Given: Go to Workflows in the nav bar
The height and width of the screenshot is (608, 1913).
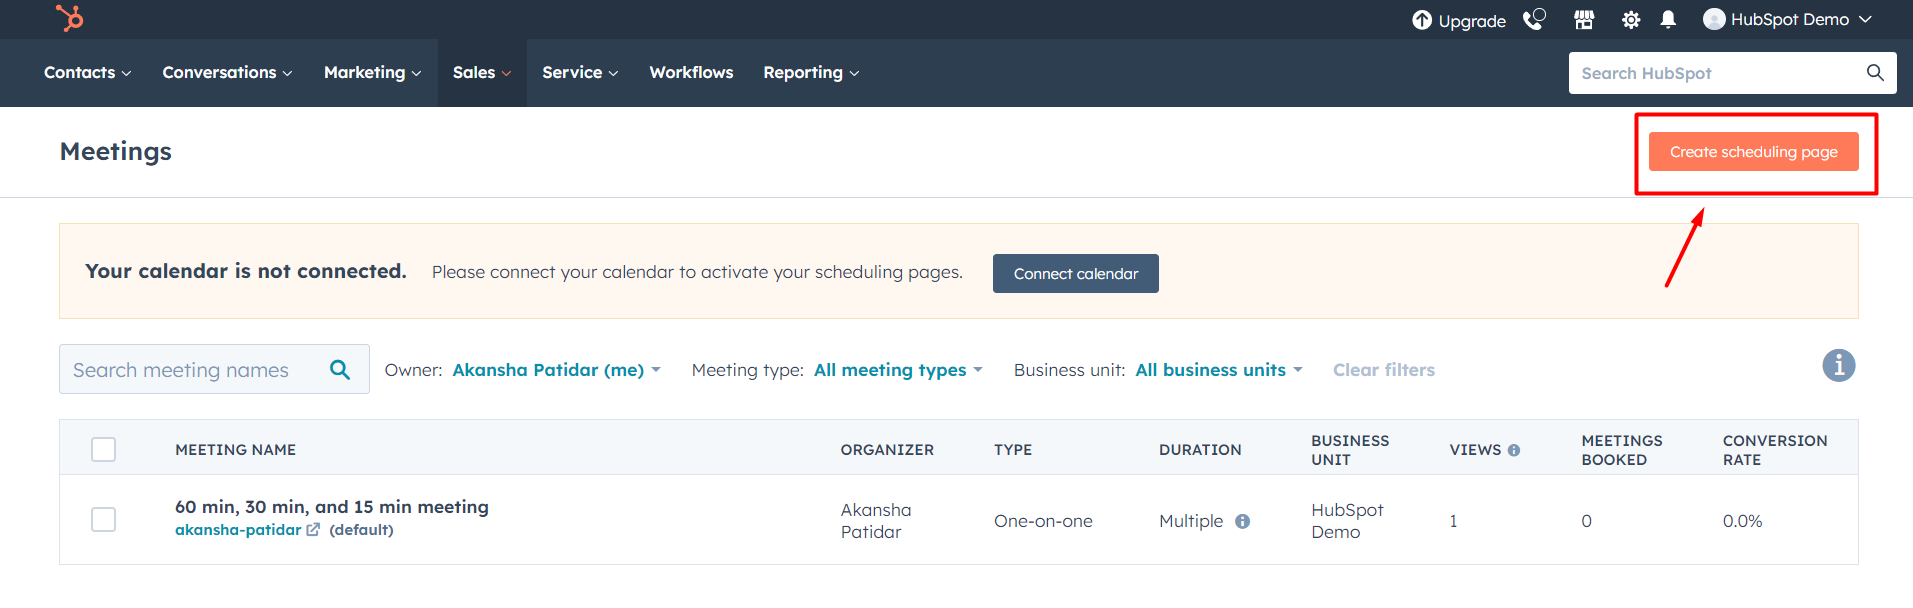Looking at the screenshot, I should coord(691,72).
